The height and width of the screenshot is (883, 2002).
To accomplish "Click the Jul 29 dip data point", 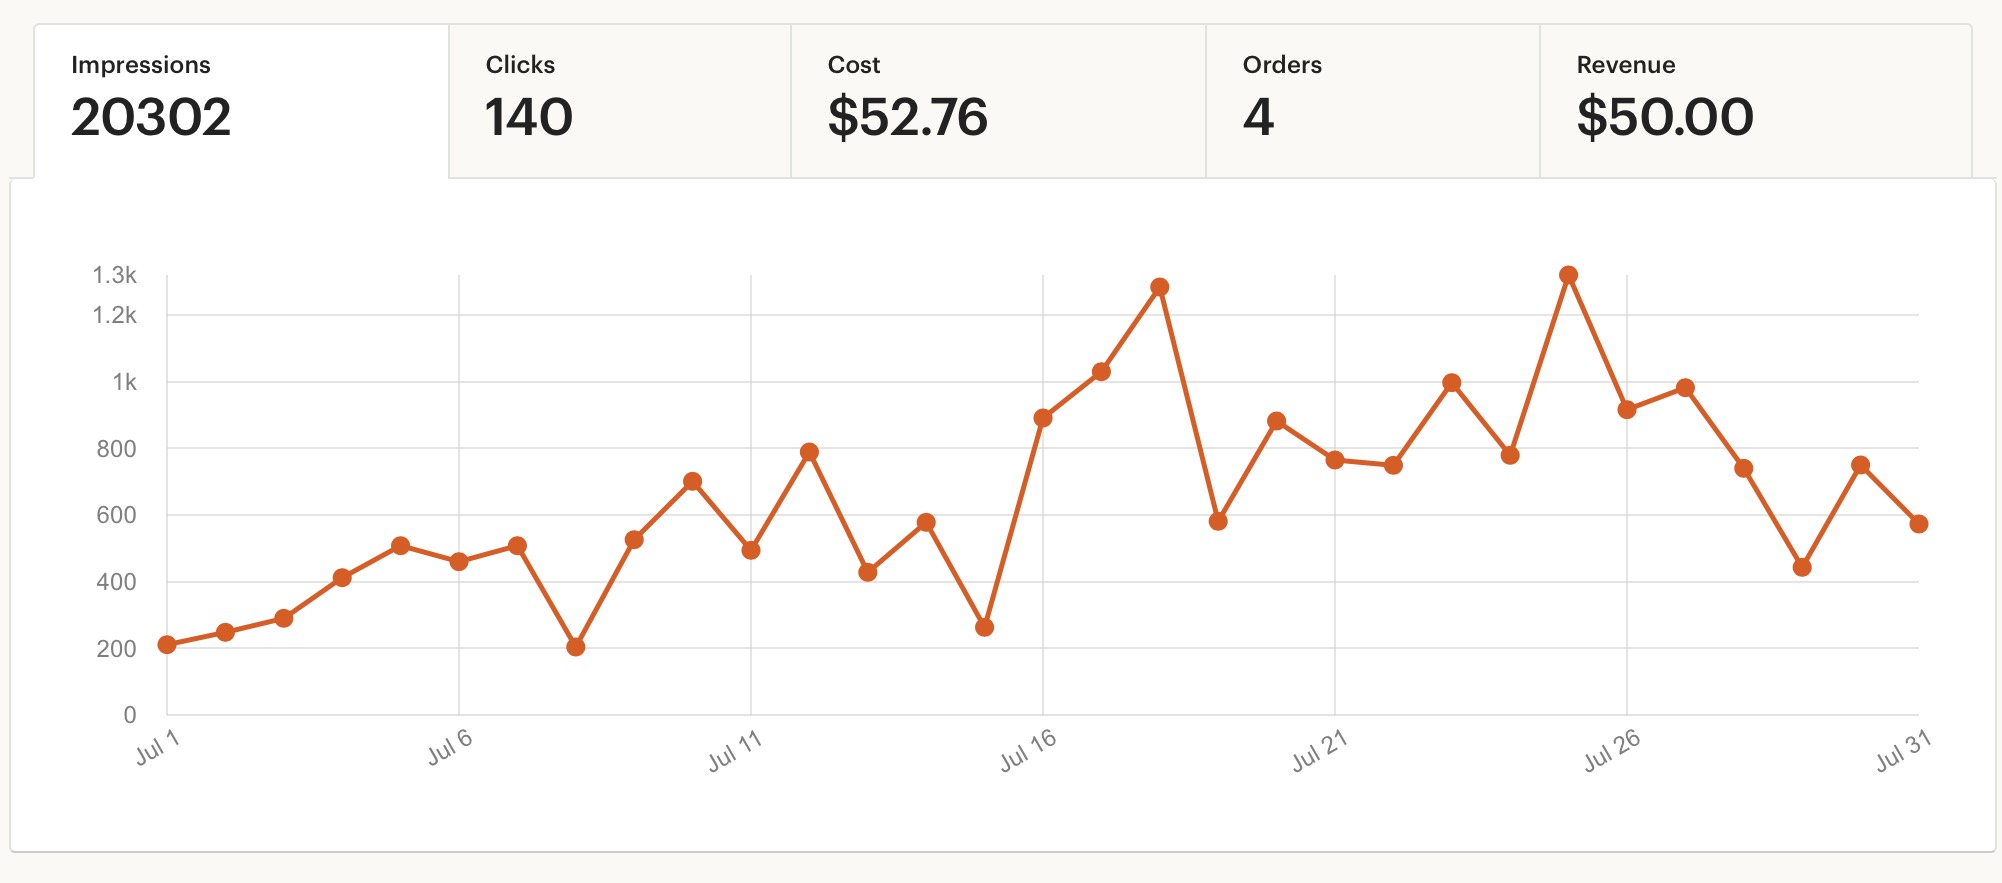I will (1802, 567).
